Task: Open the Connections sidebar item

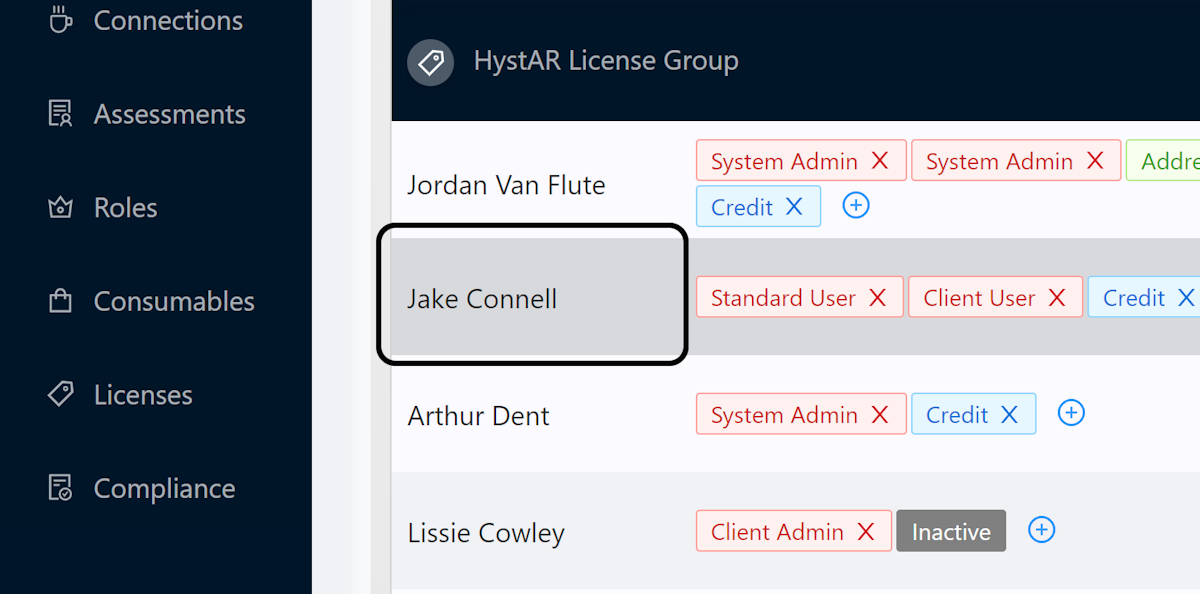Action: 146,20
